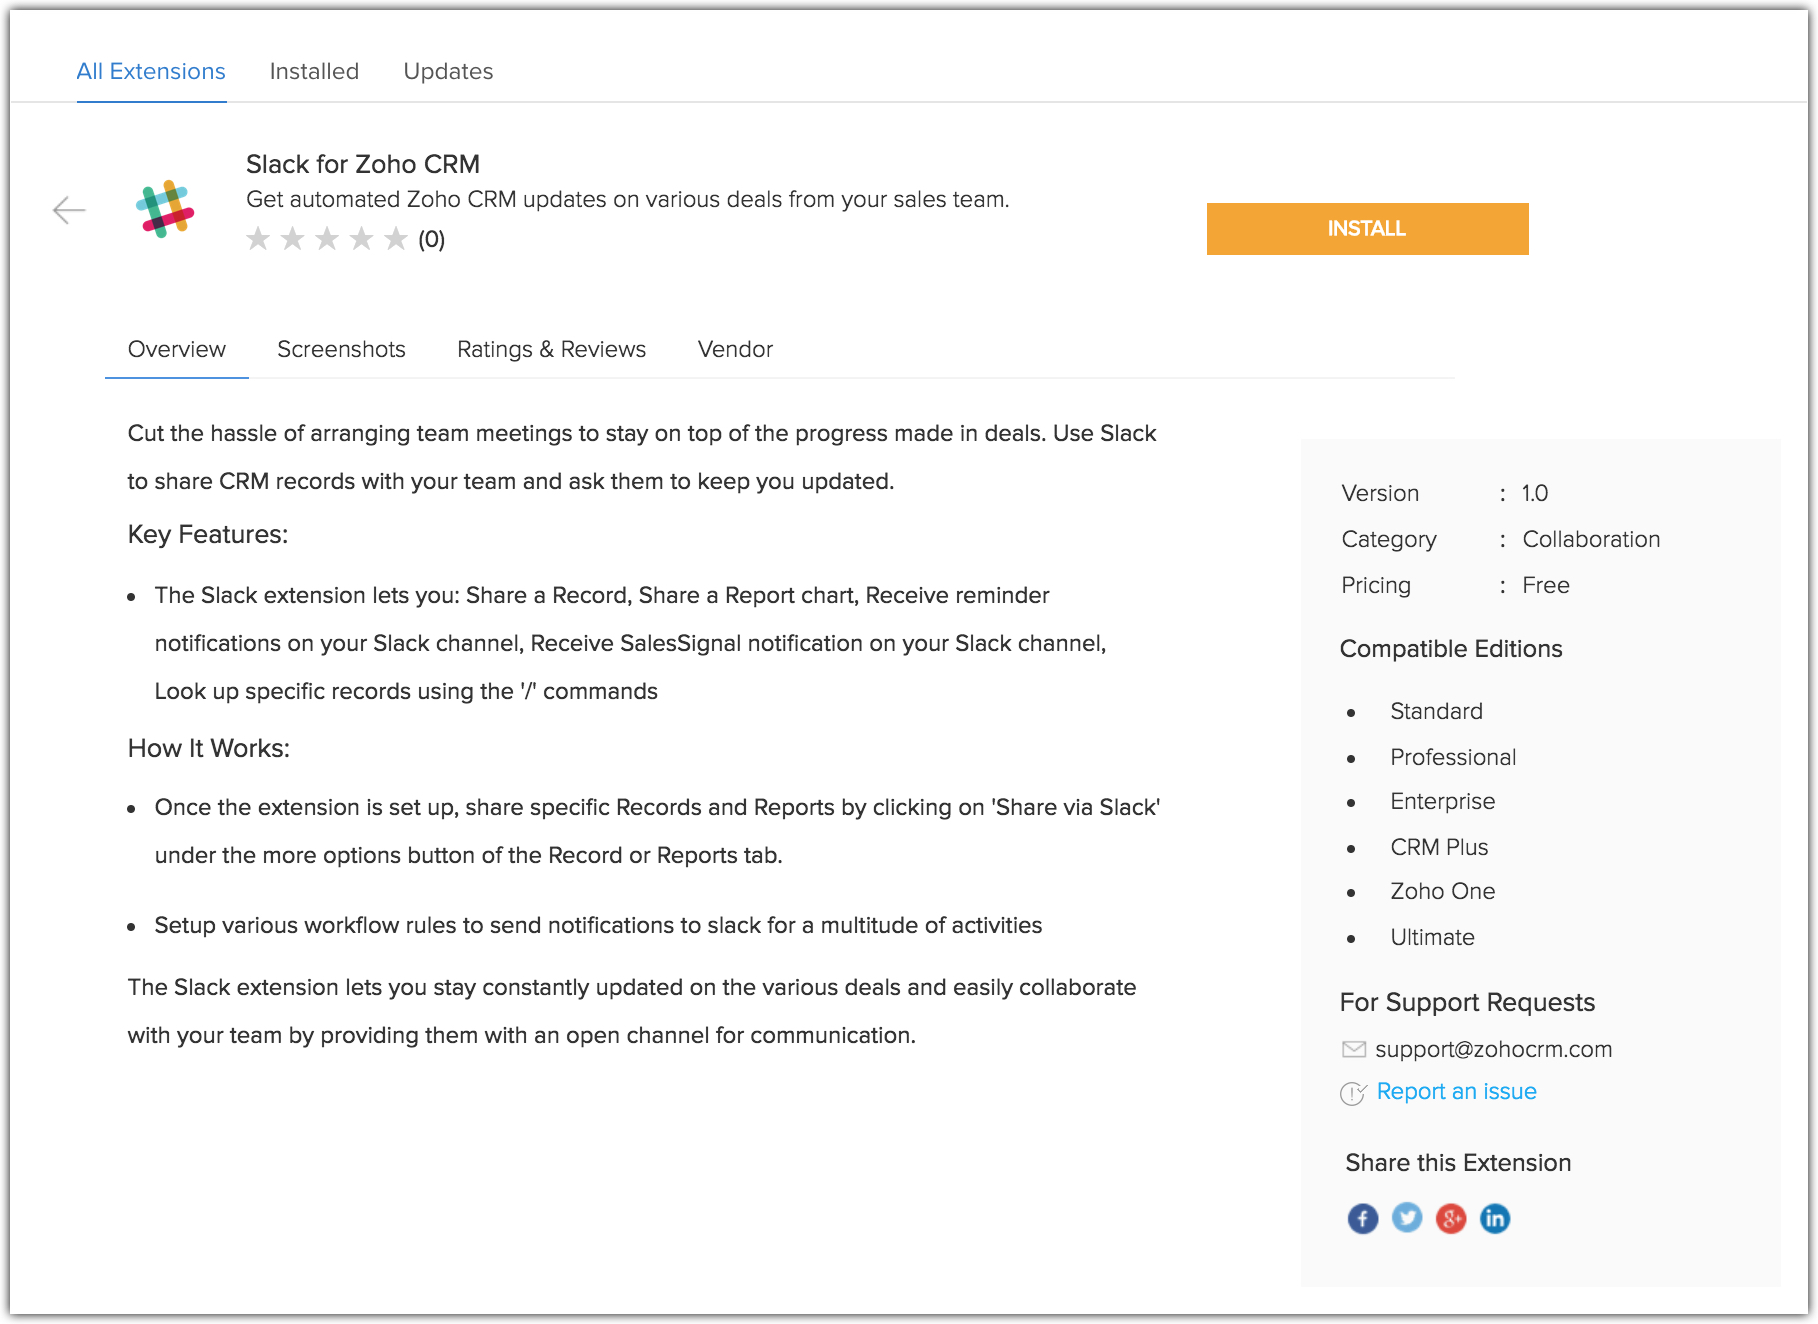Click the support email envelope icon
The image size is (1818, 1324).
[1353, 1049]
